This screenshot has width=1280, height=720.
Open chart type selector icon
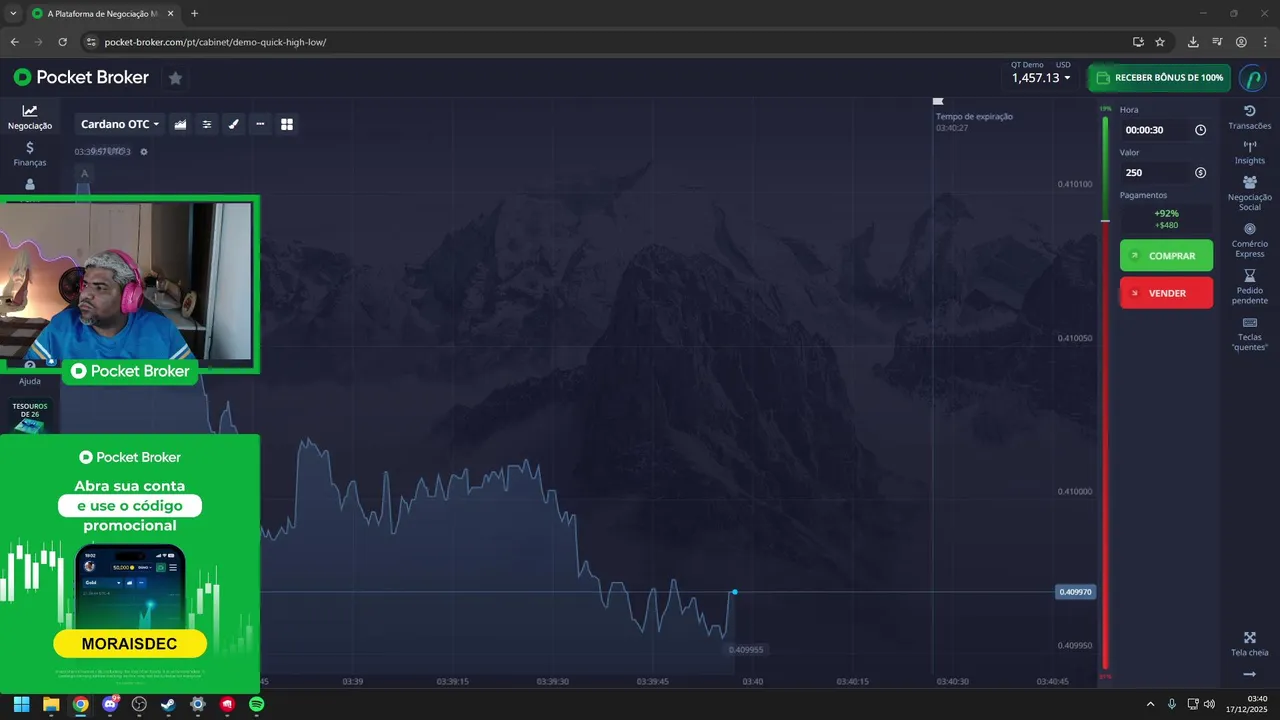pyautogui.click(x=181, y=124)
